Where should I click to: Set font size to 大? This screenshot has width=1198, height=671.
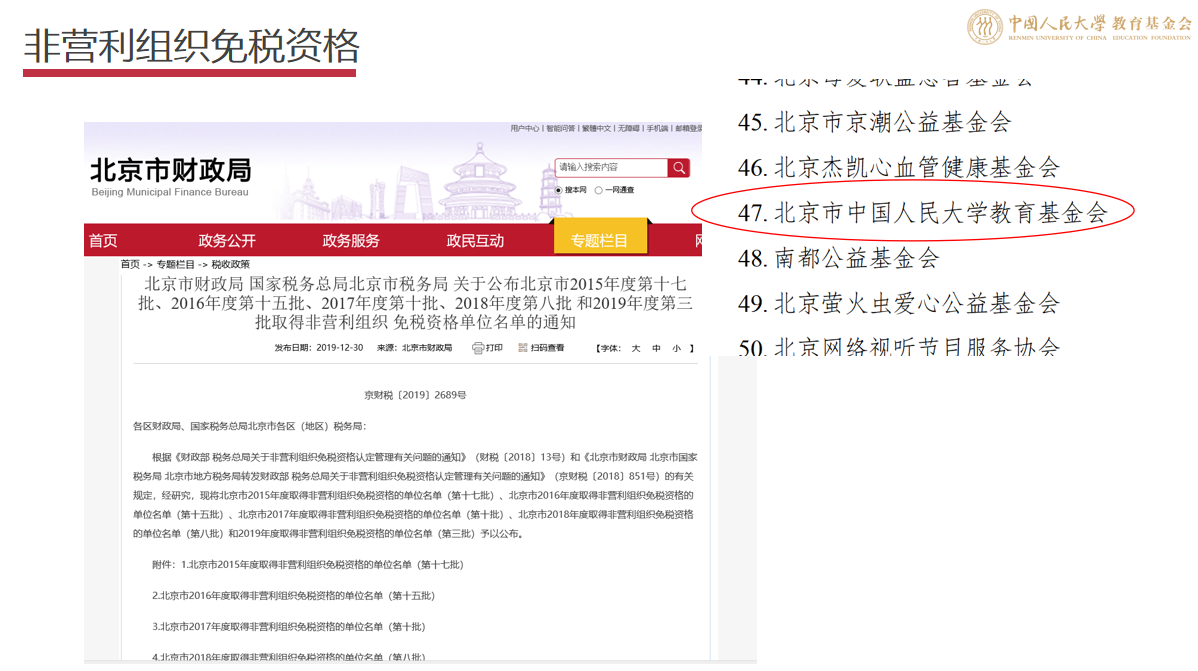coord(635,348)
